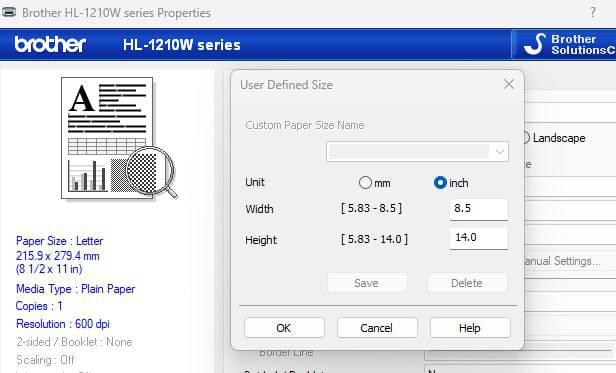Click the page preview thumbnail
The height and width of the screenshot is (373, 616).
tap(107, 138)
